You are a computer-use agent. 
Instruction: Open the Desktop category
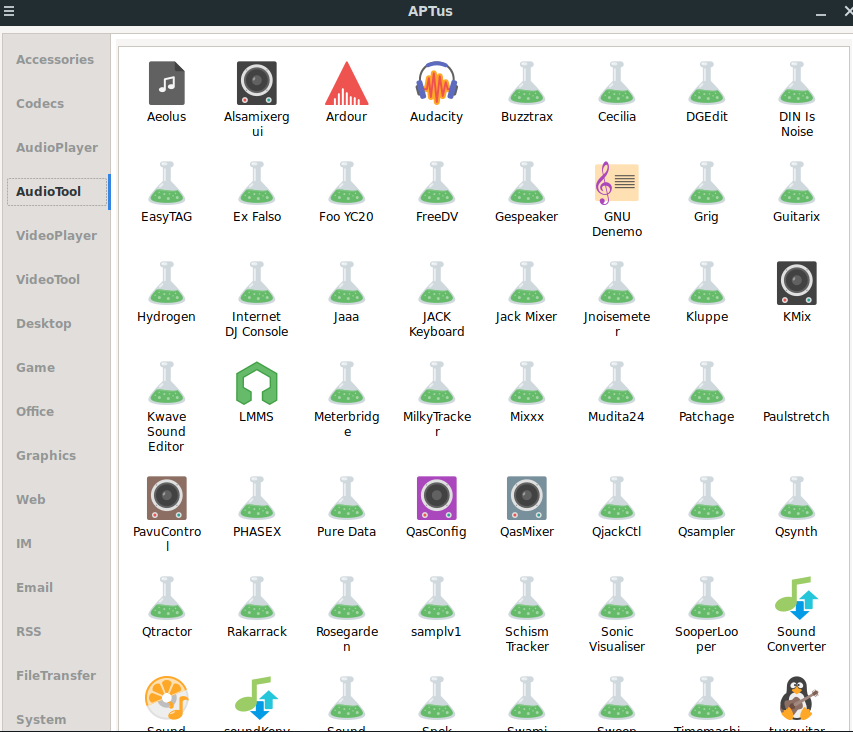coord(44,324)
